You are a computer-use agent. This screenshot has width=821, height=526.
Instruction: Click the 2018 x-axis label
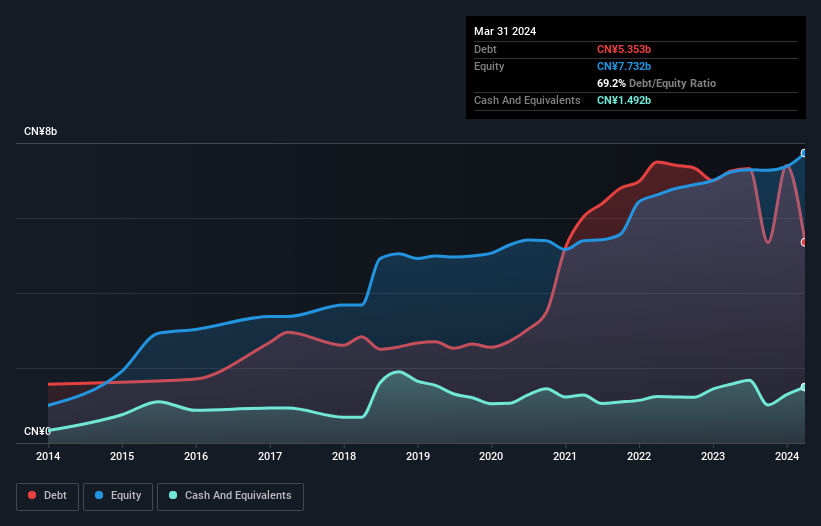coord(344,456)
